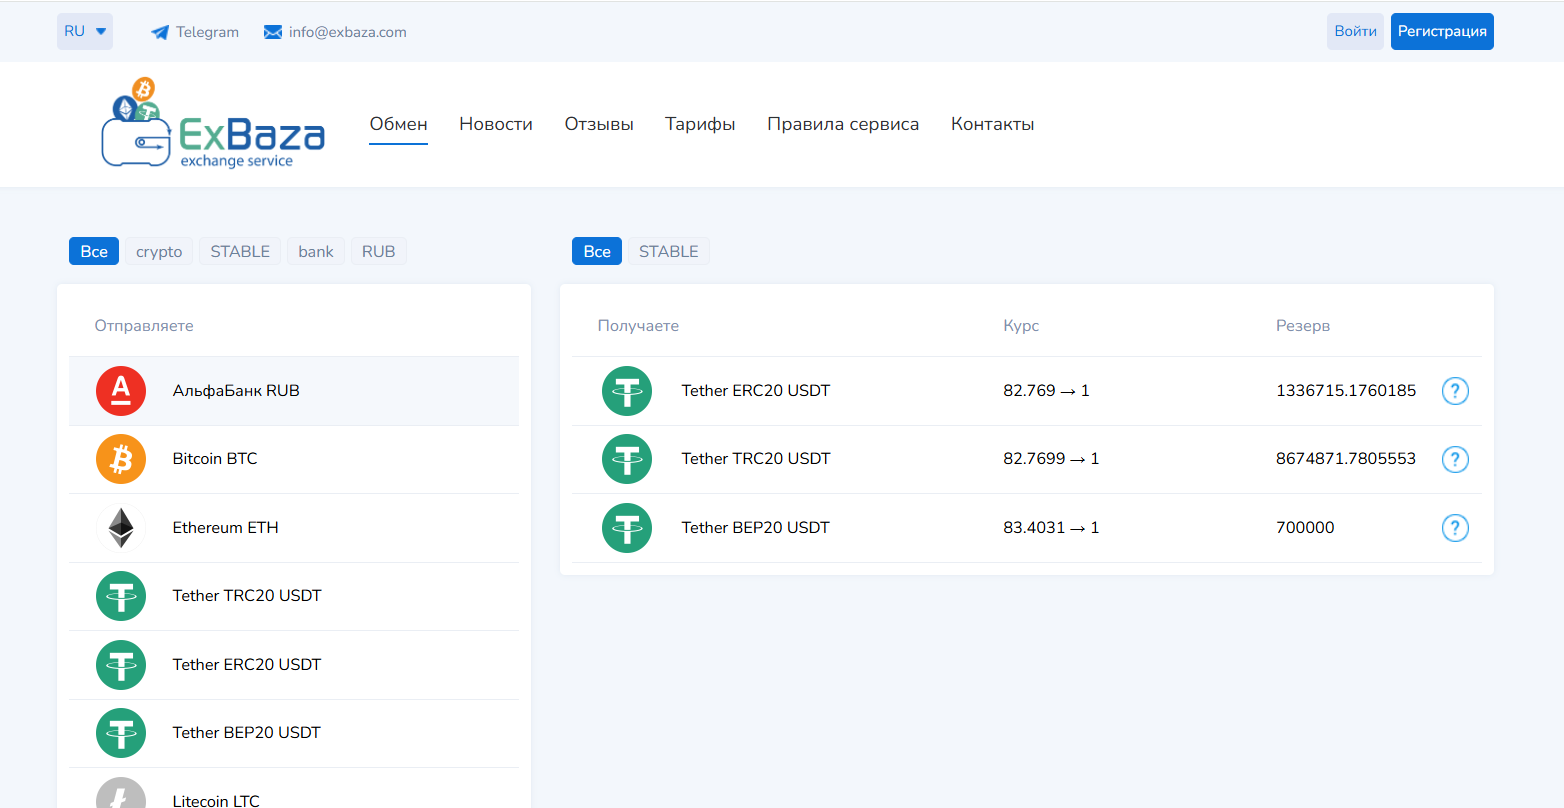Filter sending options by crypto
The image size is (1564, 808).
coord(158,251)
